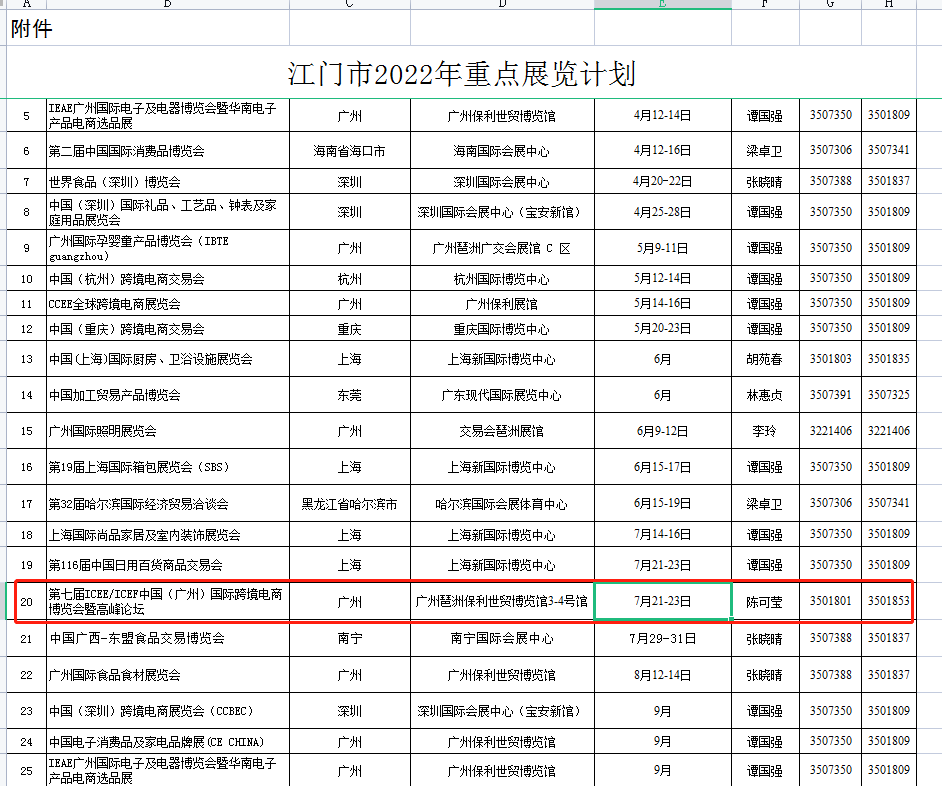Click sequence number 17 cell

pyautogui.click(x=26, y=504)
